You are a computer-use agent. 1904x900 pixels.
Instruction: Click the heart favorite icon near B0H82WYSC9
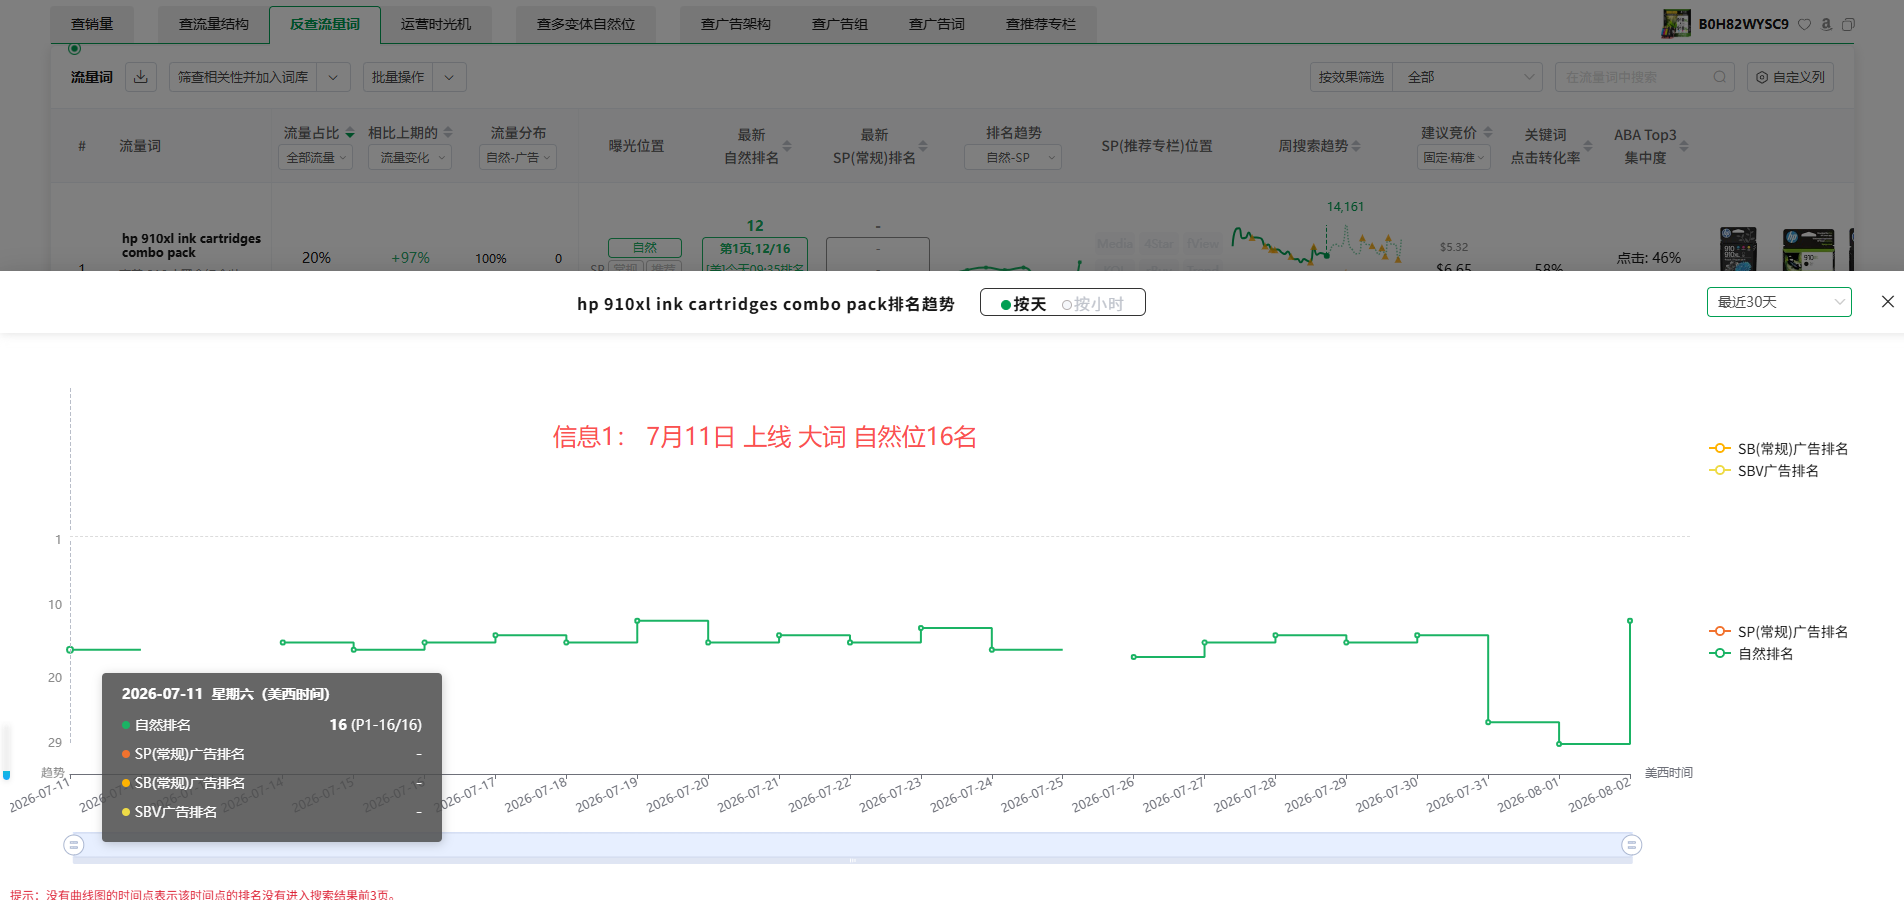(x=1804, y=24)
